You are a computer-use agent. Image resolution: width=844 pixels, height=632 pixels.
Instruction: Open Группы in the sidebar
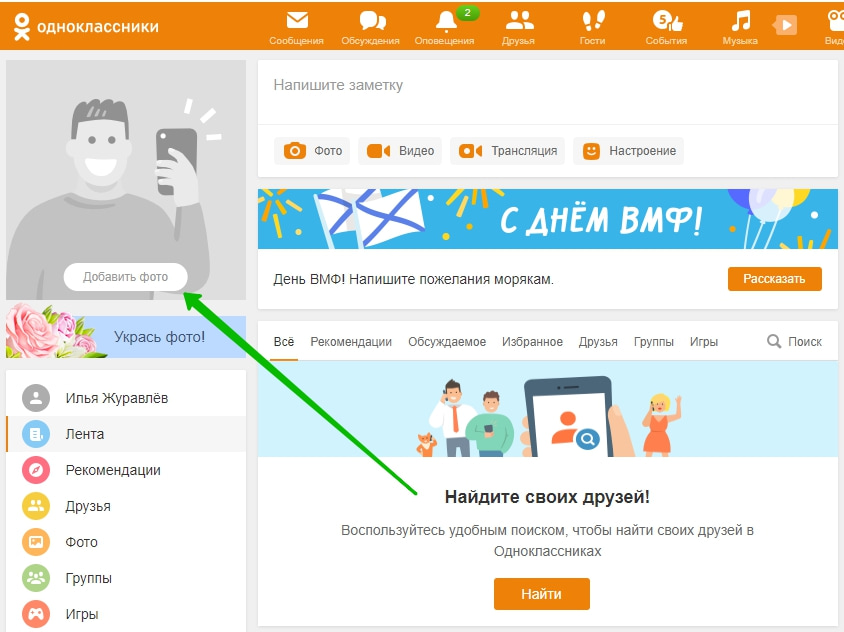point(126,578)
